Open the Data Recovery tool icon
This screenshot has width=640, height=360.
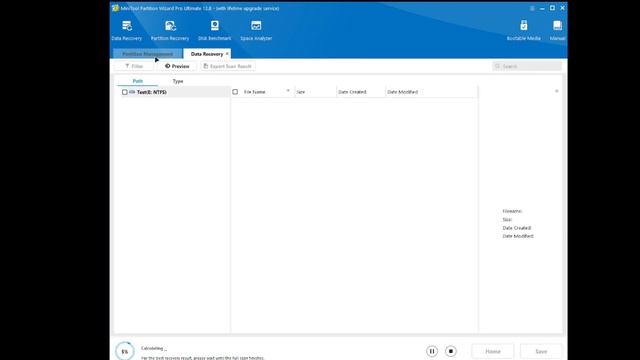pyautogui.click(x=127, y=31)
